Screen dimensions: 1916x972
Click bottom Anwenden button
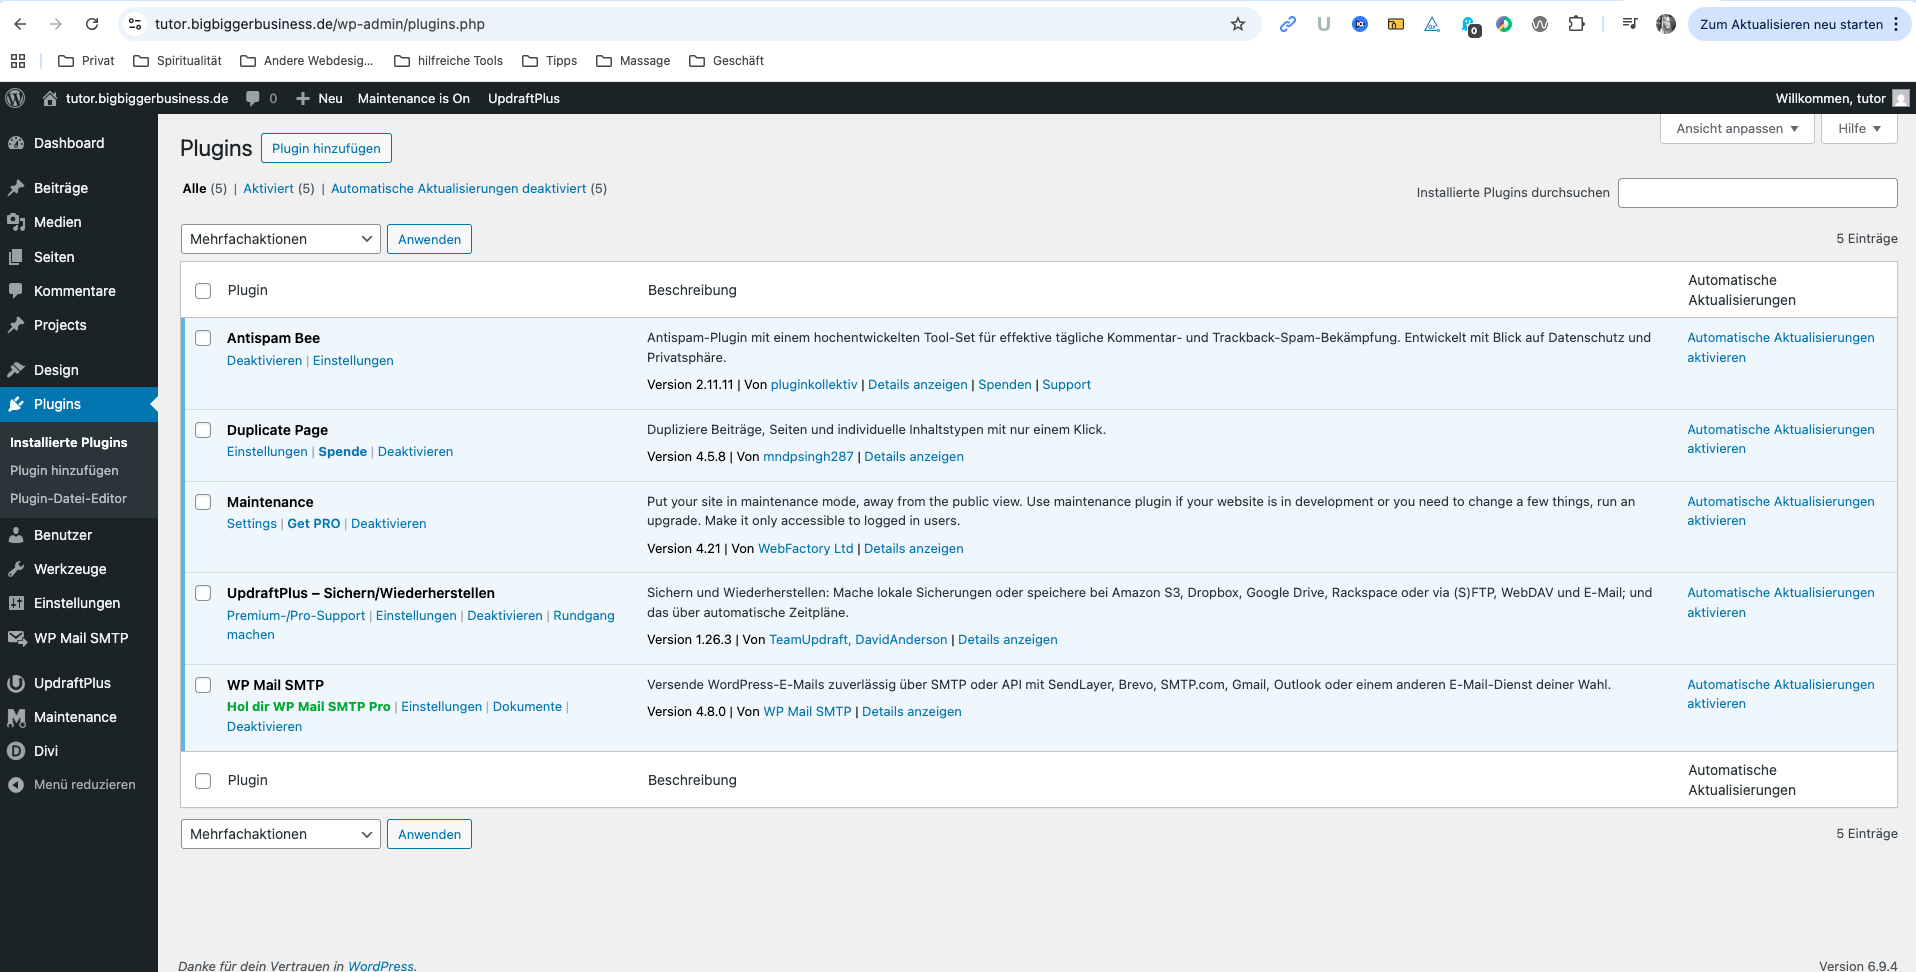(x=429, y=834)
